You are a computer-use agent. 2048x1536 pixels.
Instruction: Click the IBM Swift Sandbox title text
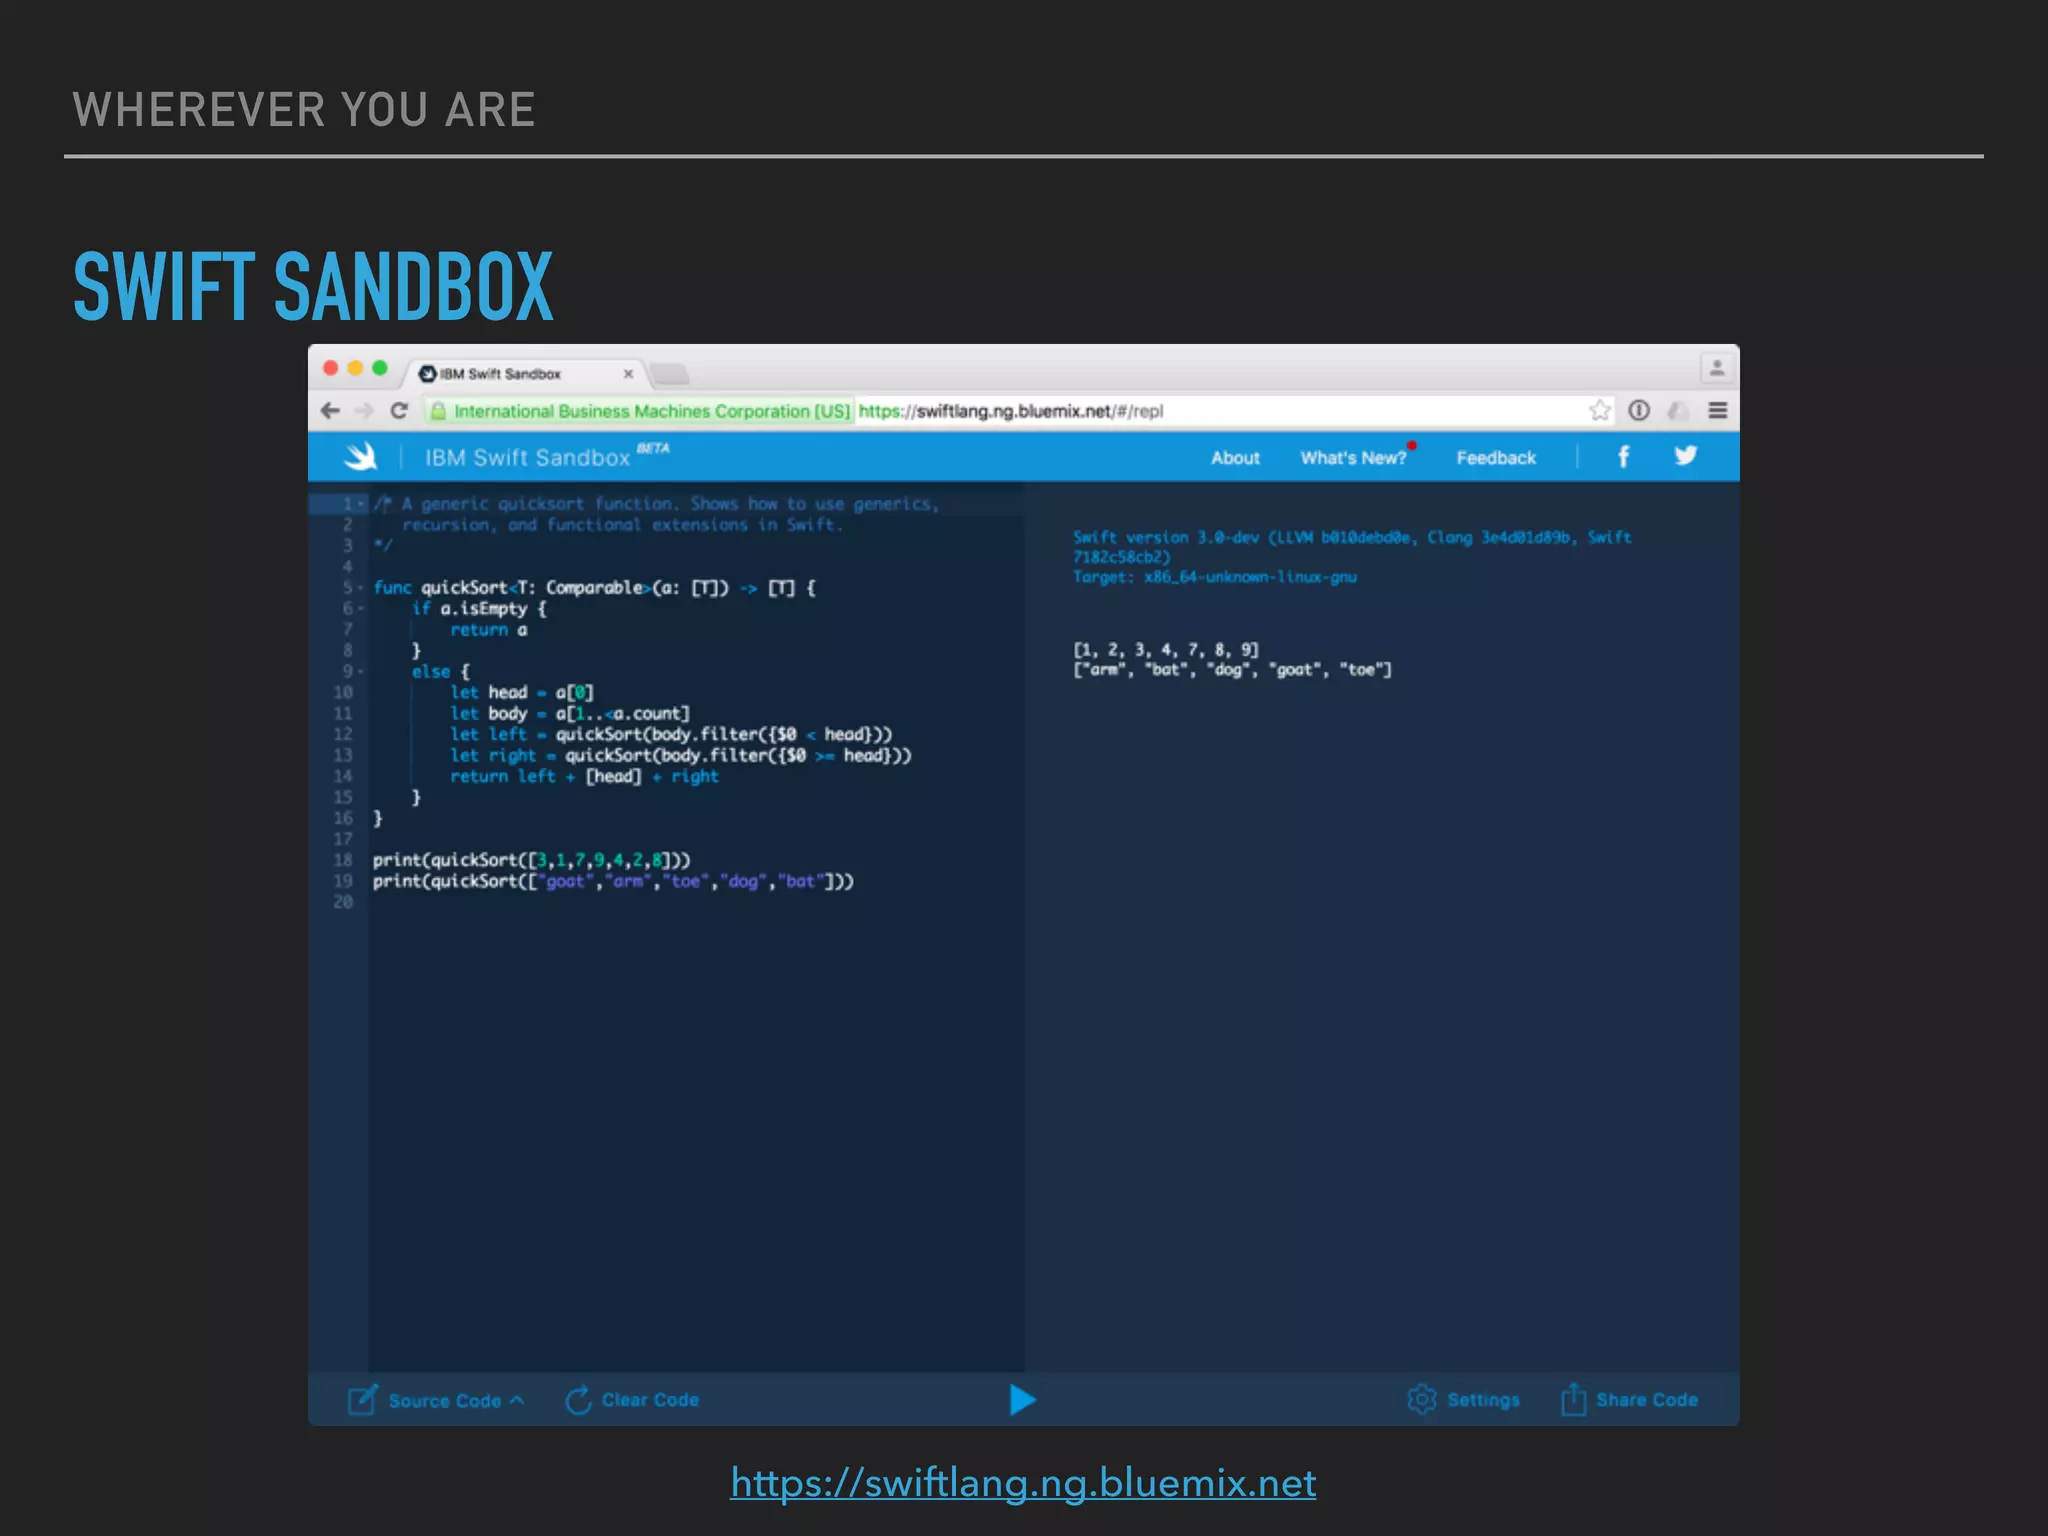pos(527,457)
